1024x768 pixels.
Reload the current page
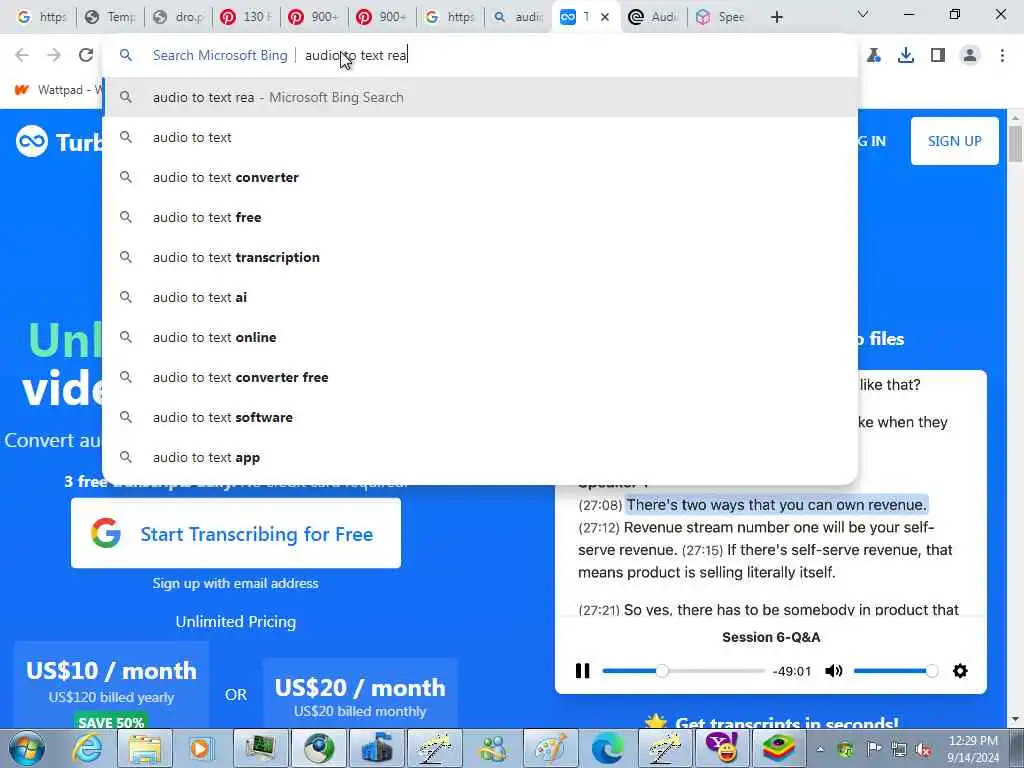(86, 55)
